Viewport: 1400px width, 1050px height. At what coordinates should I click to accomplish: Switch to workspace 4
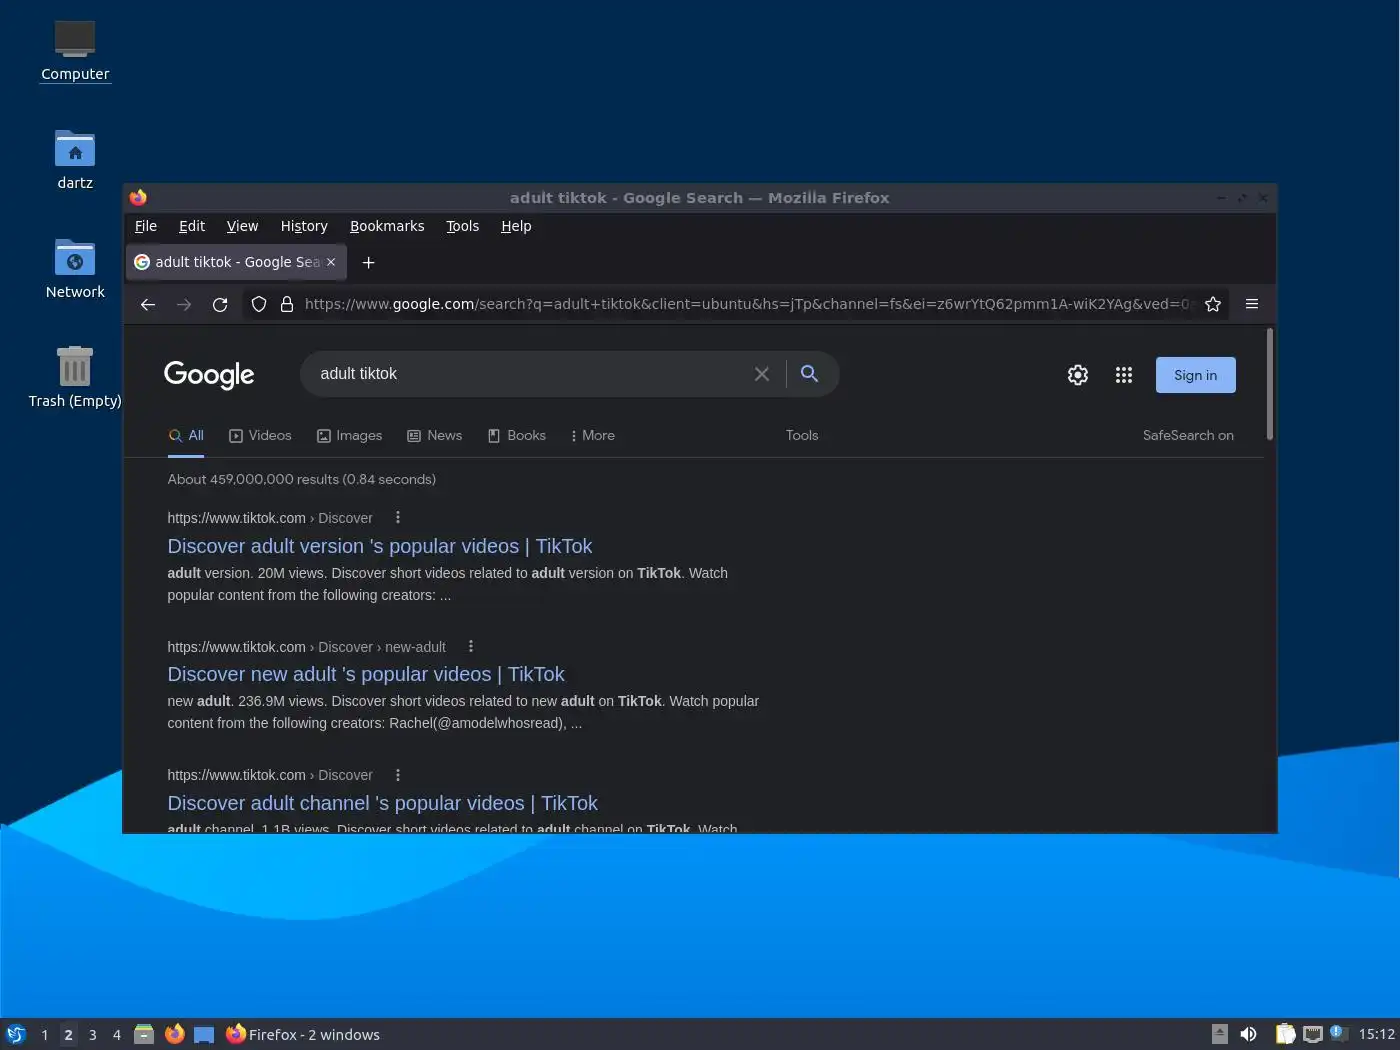pyautogui.click(x=117, y=1035)
